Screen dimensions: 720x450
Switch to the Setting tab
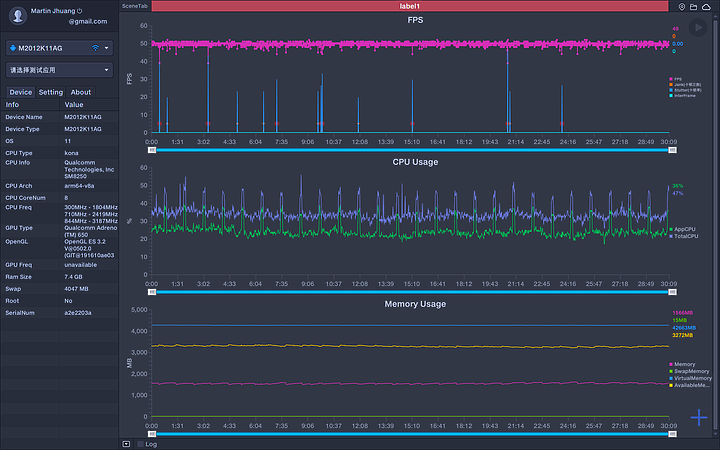pyautogui.click(x=51, y=92)
